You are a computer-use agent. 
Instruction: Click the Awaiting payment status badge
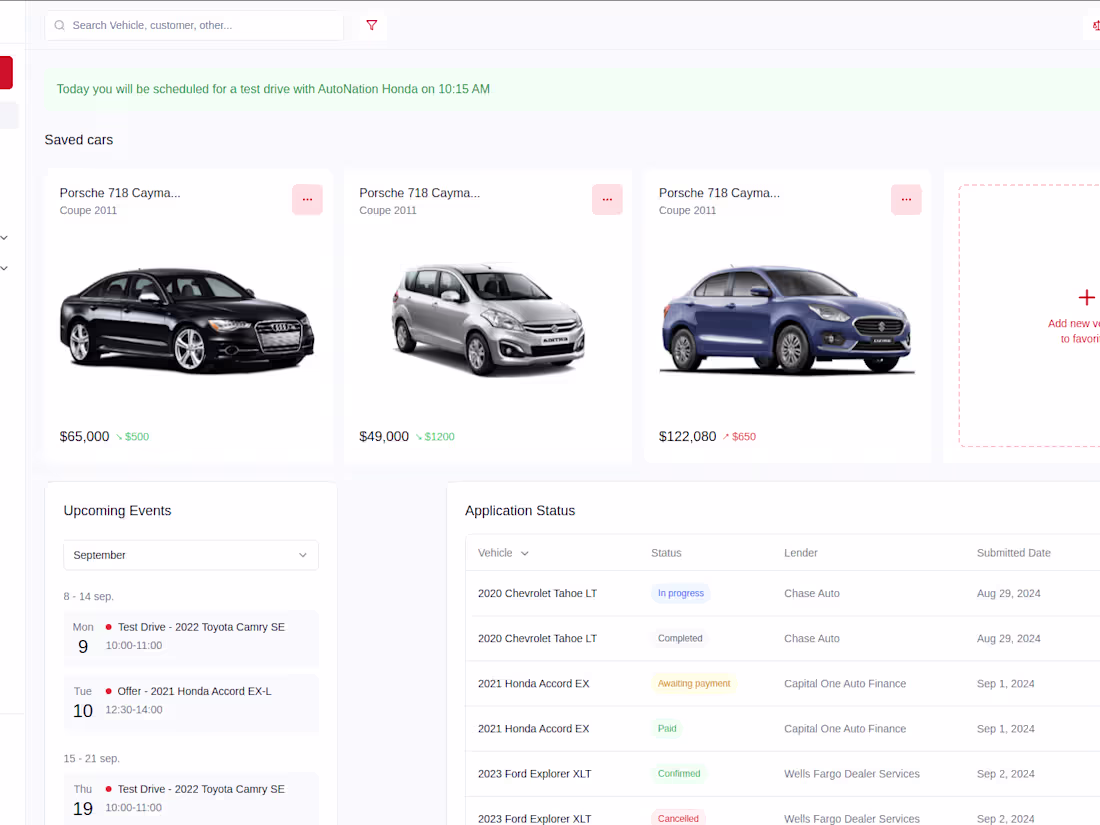(x=694, y=683)
